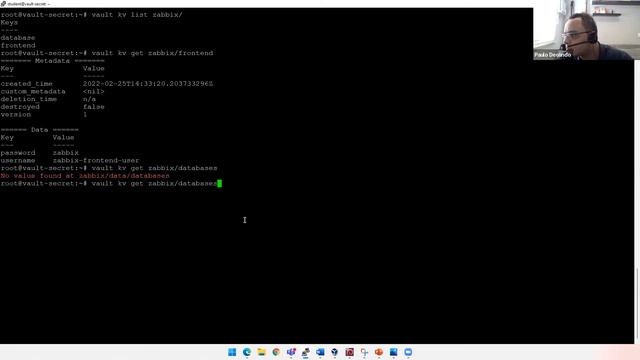Image resolution: width=640 pixels, height=360 pixels.
Task: Click the presenter webcam thumbnail
Action: point(586,30)
